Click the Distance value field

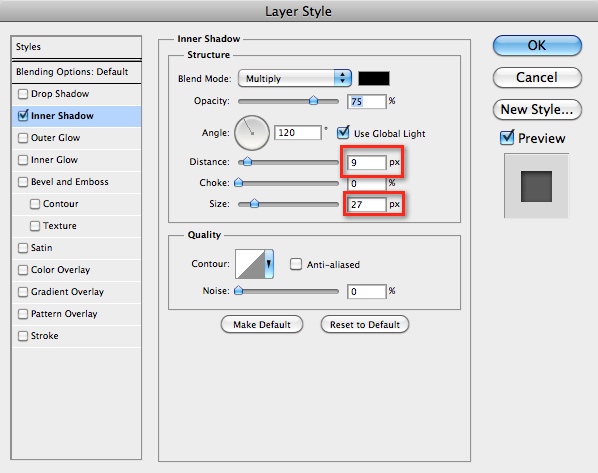[x=367, y=162]
